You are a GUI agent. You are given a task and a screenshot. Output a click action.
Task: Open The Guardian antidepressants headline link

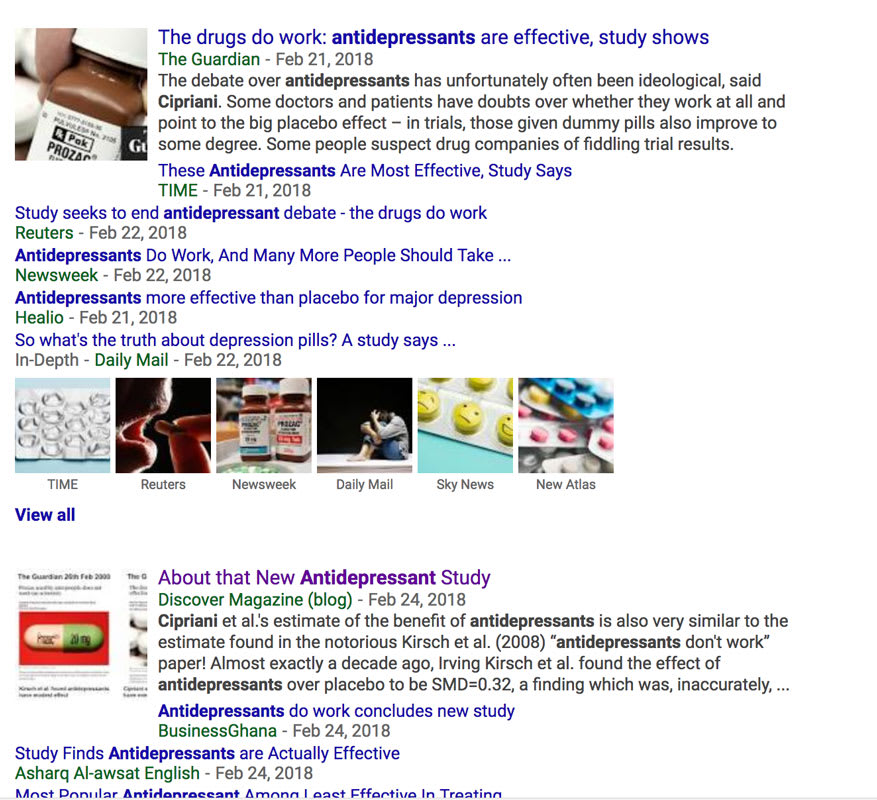433,37
